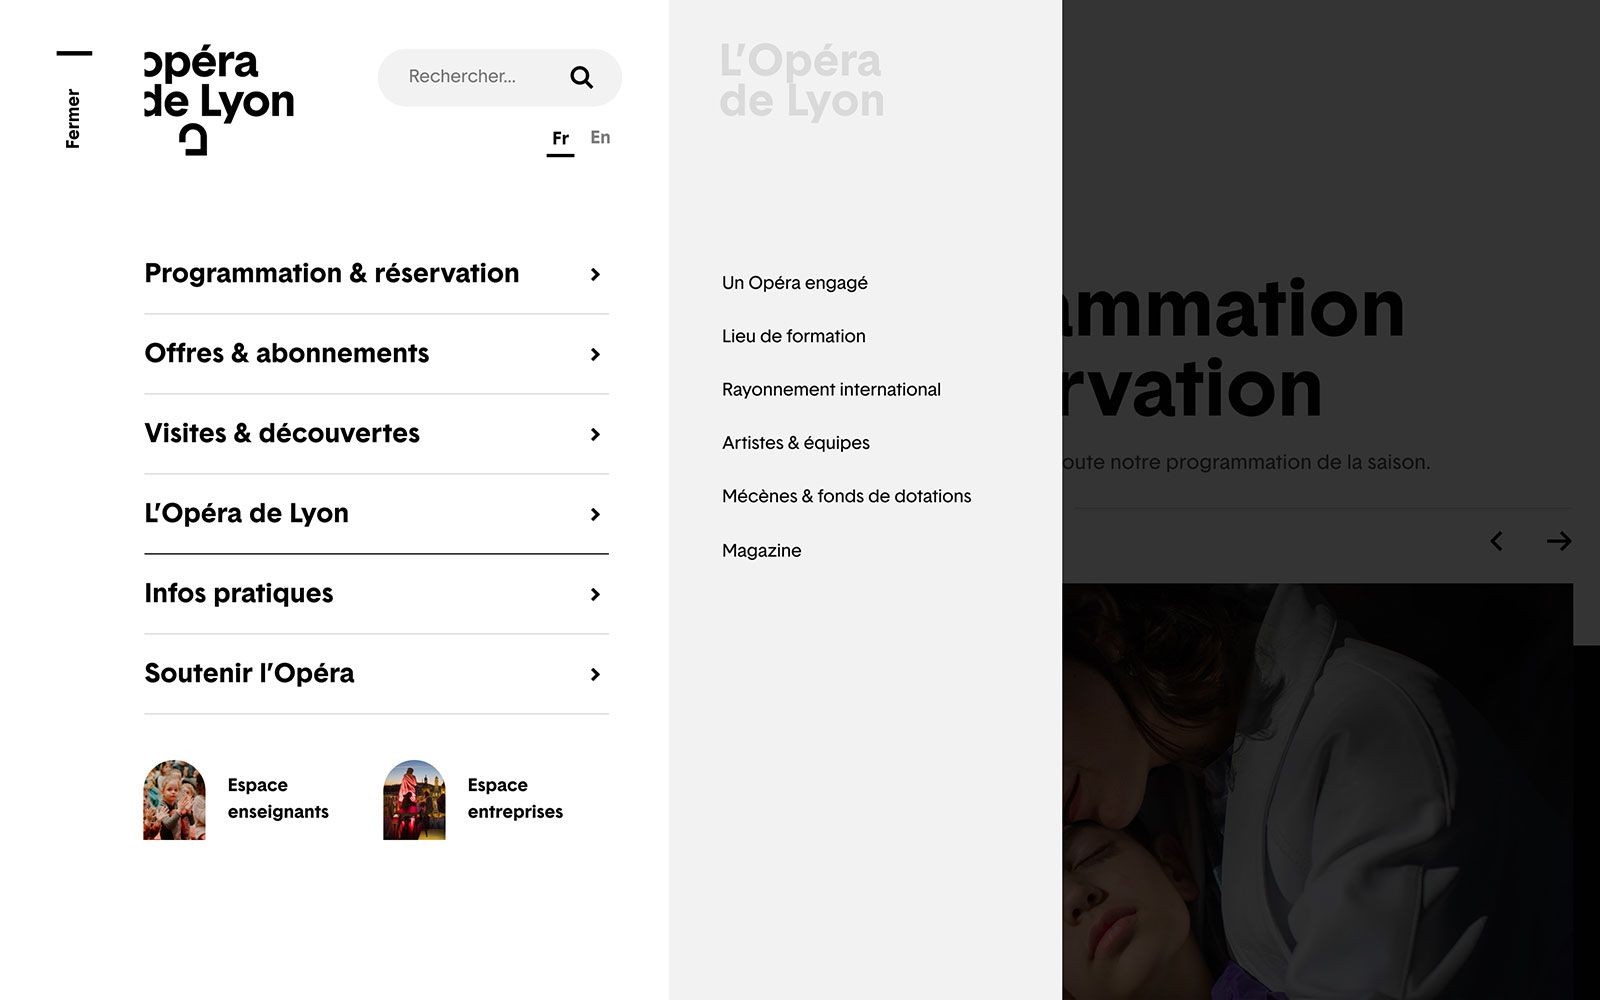Switch the language to English

tap(600, 137)
